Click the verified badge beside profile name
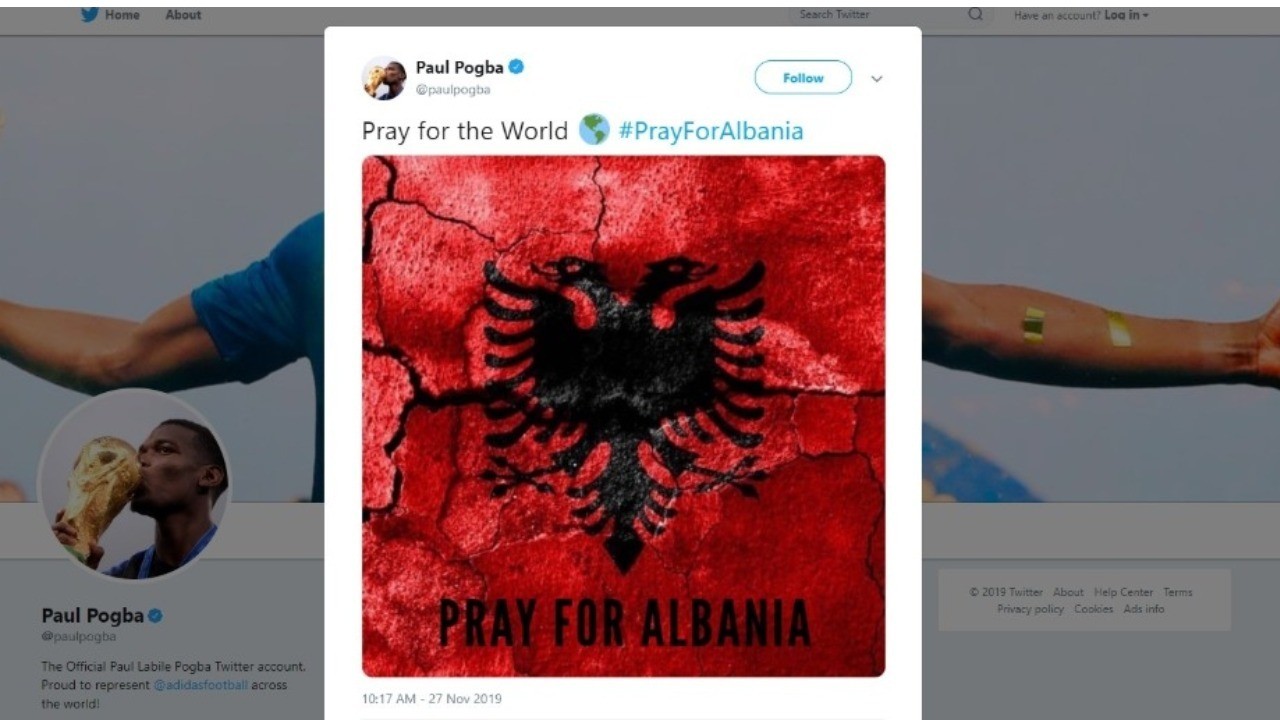Screen dimensions: 1280x720 [155, 616]
